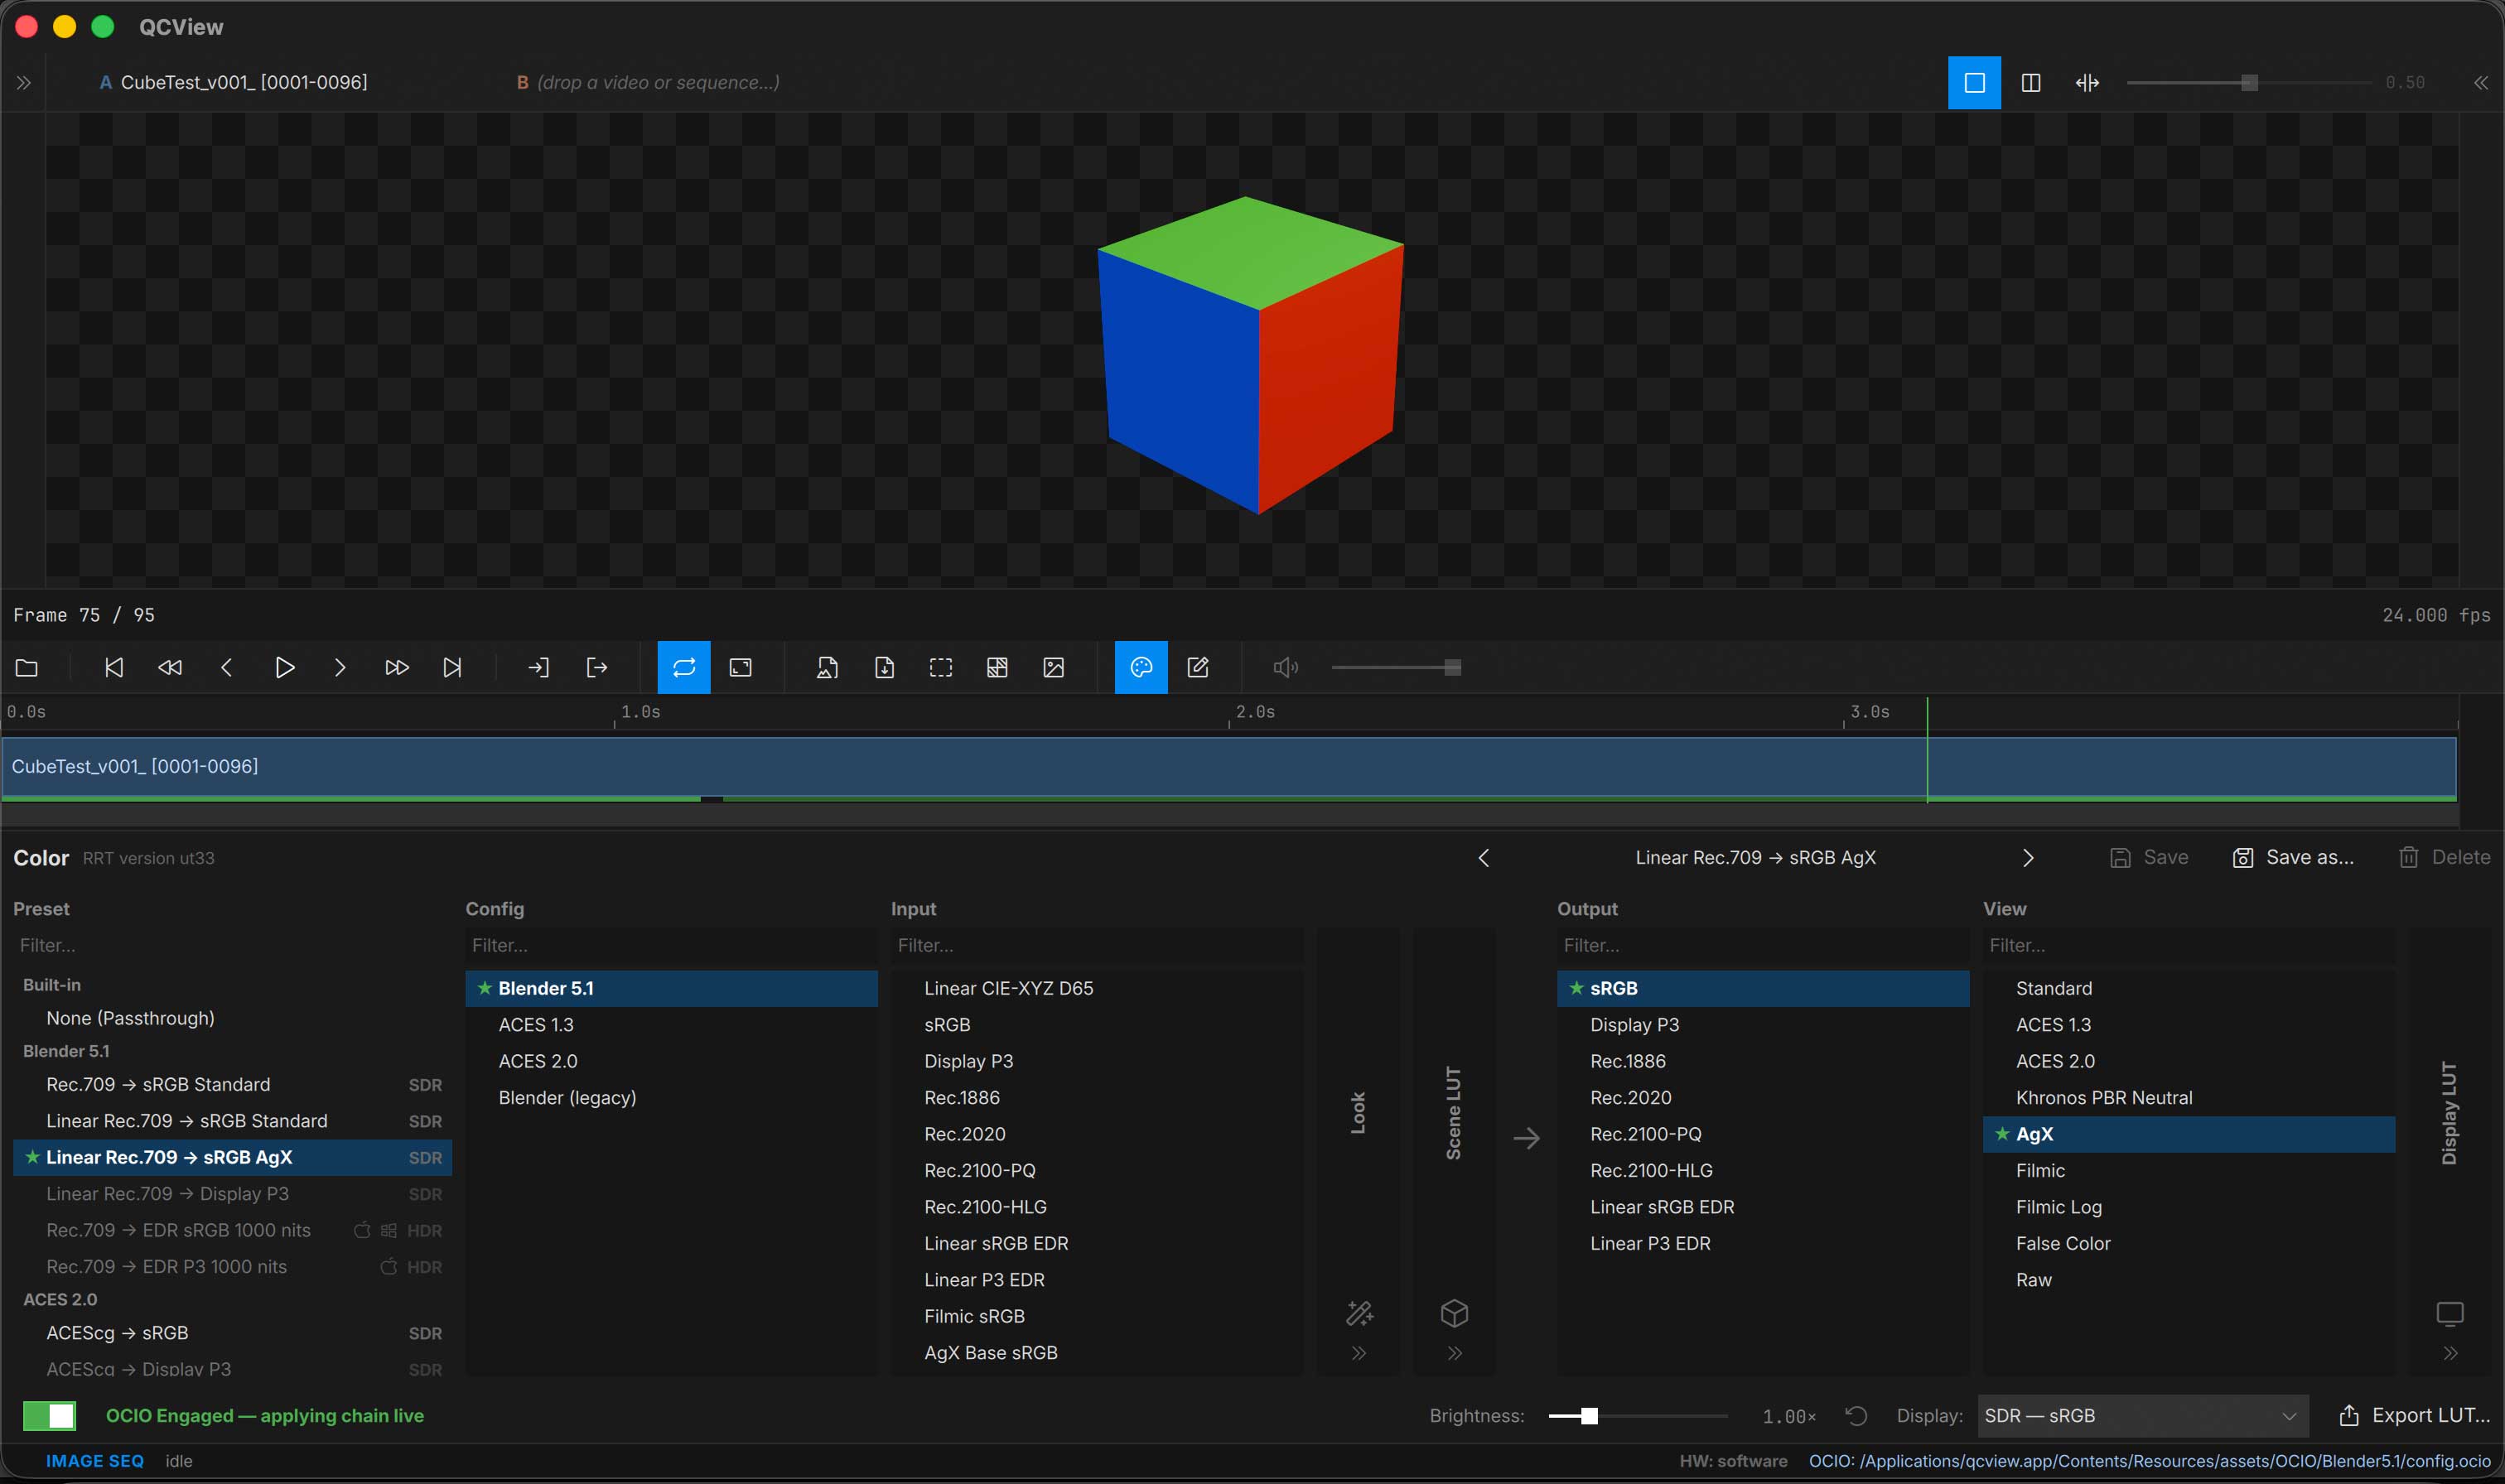Click the Scene LUT cube icon

pyautogui.click(x=1455, y=1313)
